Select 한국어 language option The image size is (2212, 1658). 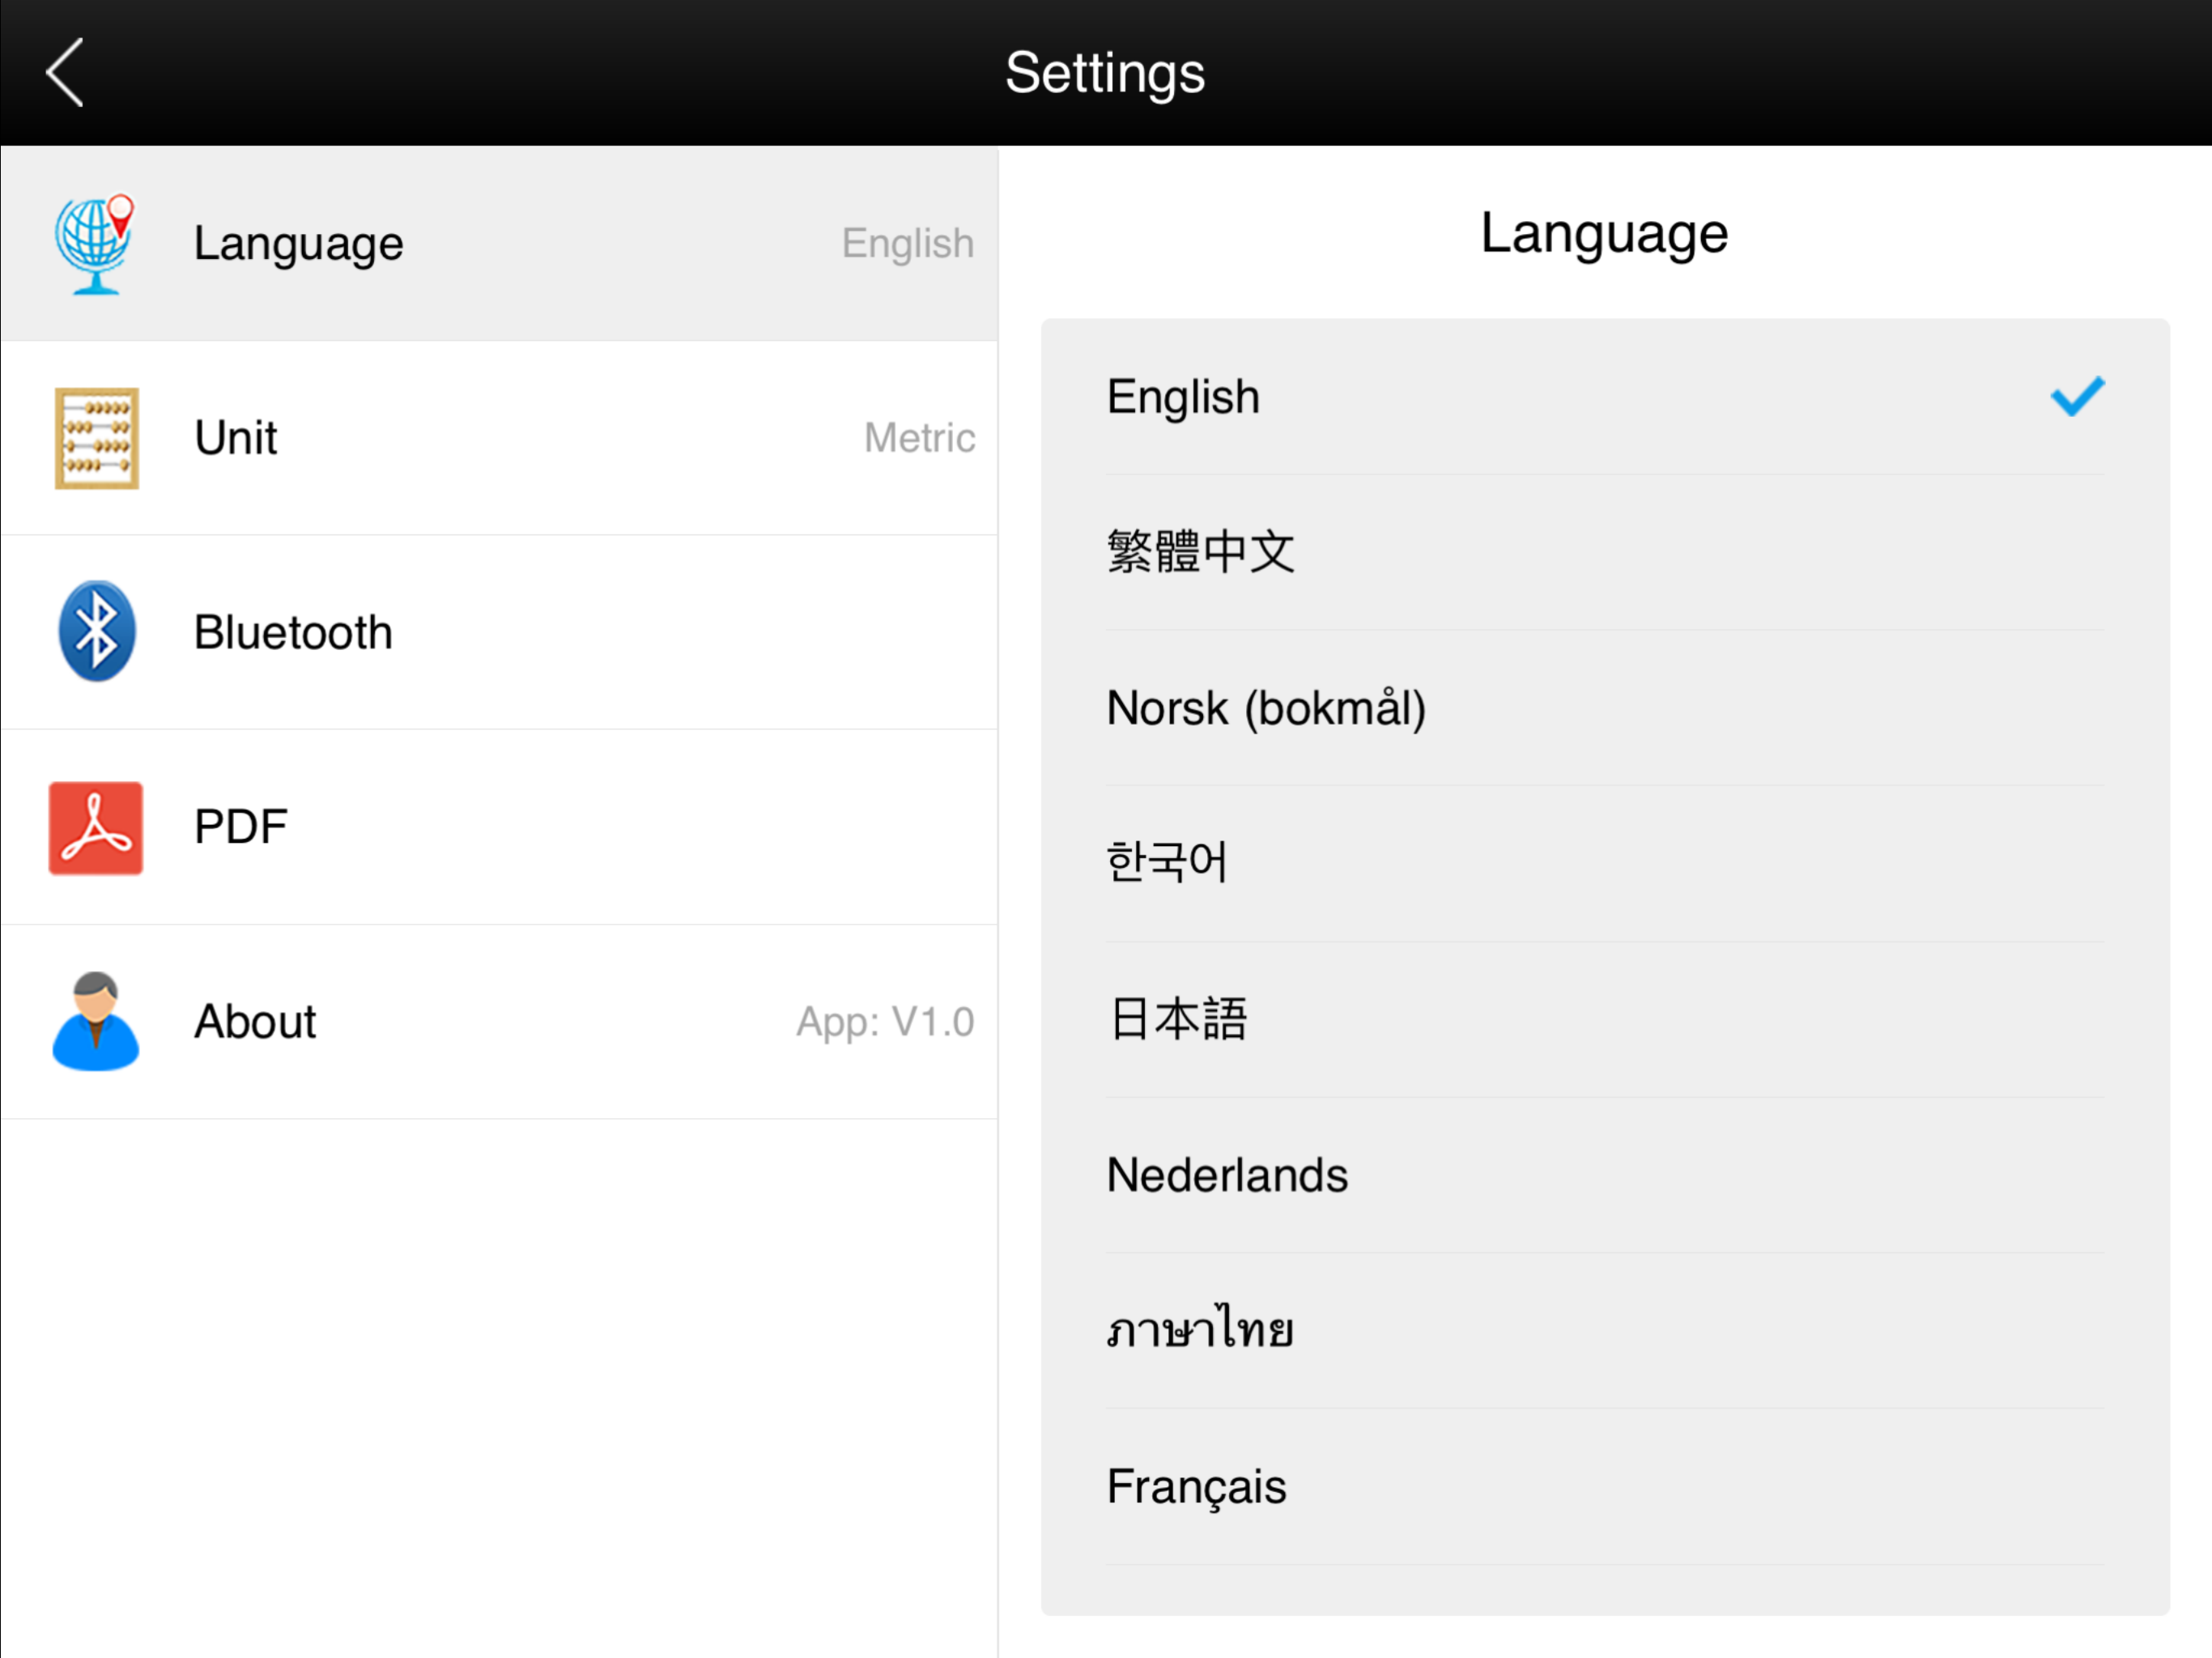coord(1605,863)
